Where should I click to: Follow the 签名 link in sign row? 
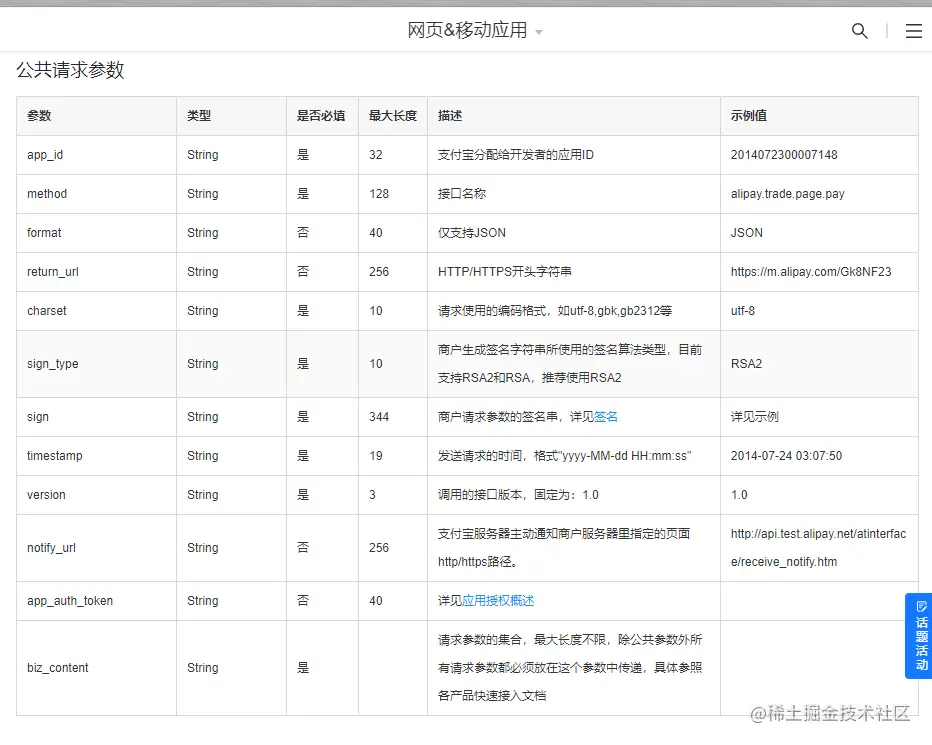tap(606, 417)
